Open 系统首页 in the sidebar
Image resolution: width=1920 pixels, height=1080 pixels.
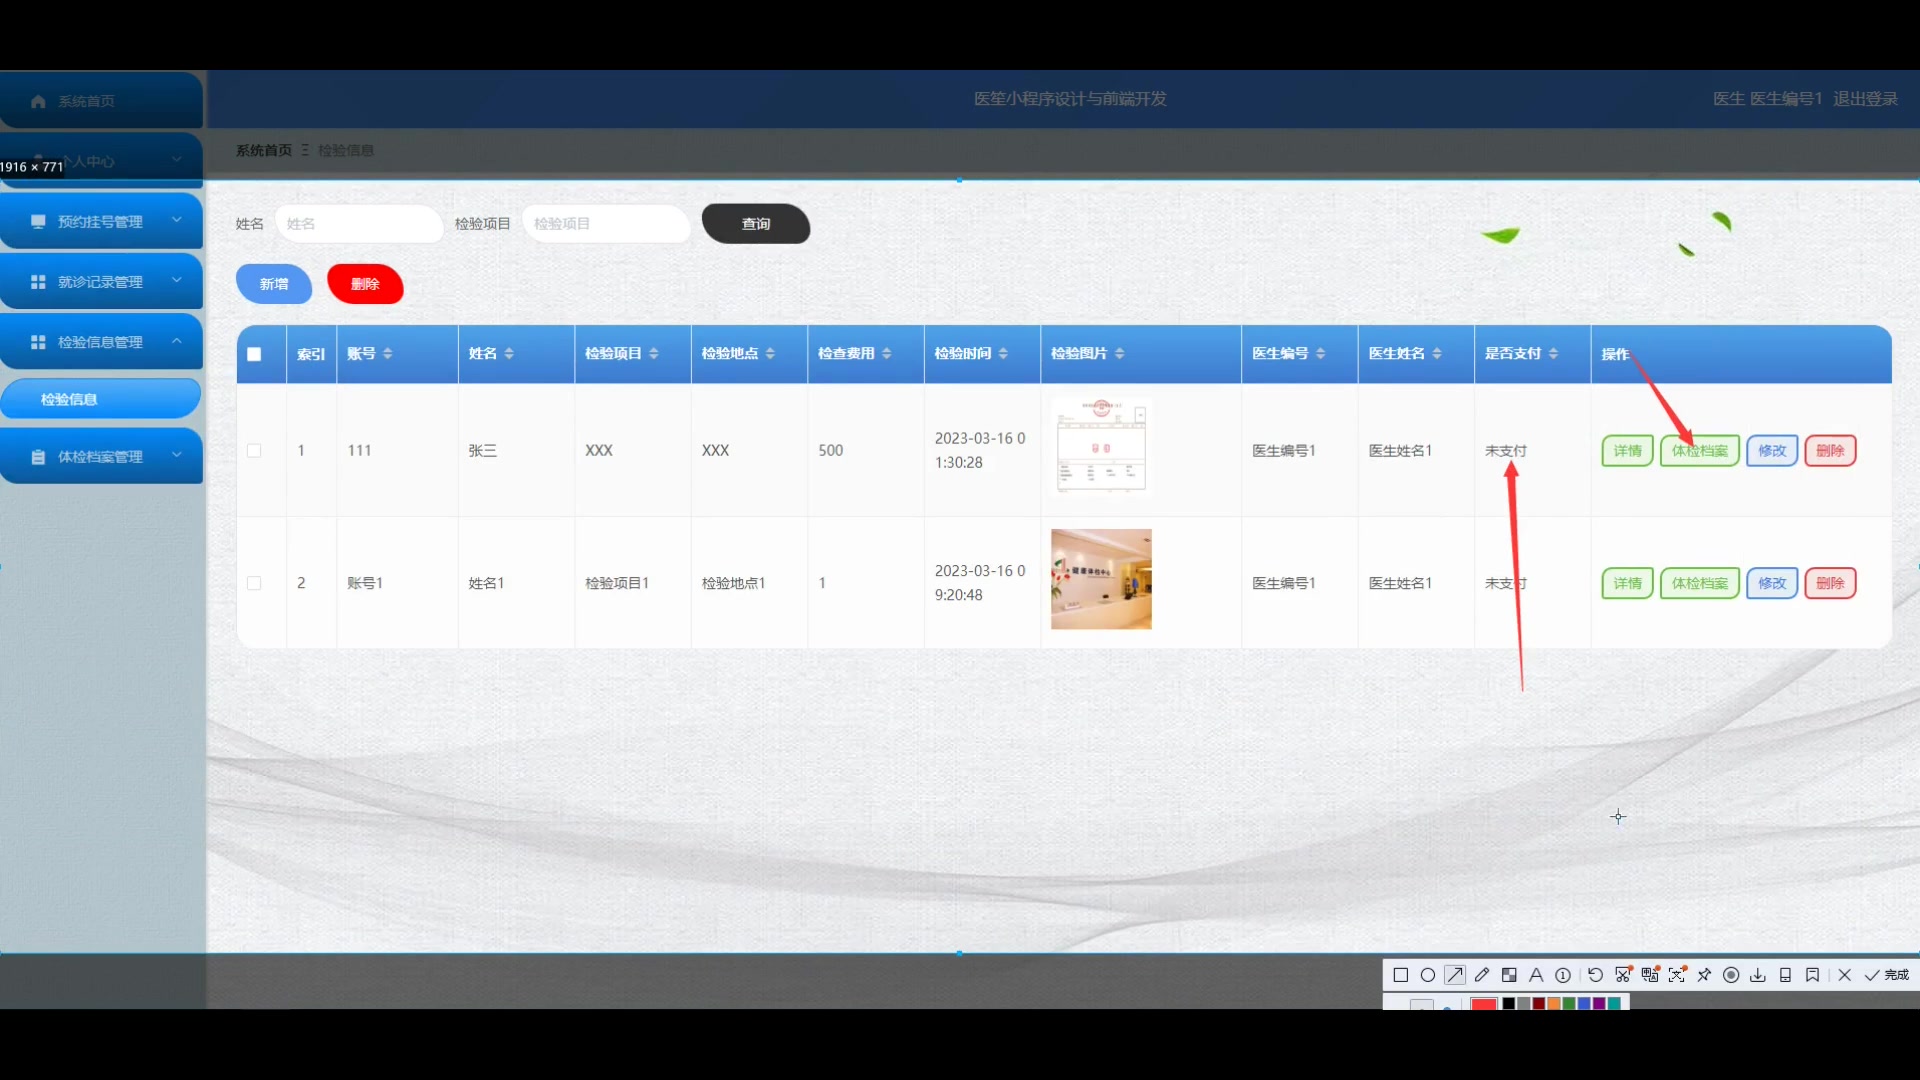click(x=101, y=101)
